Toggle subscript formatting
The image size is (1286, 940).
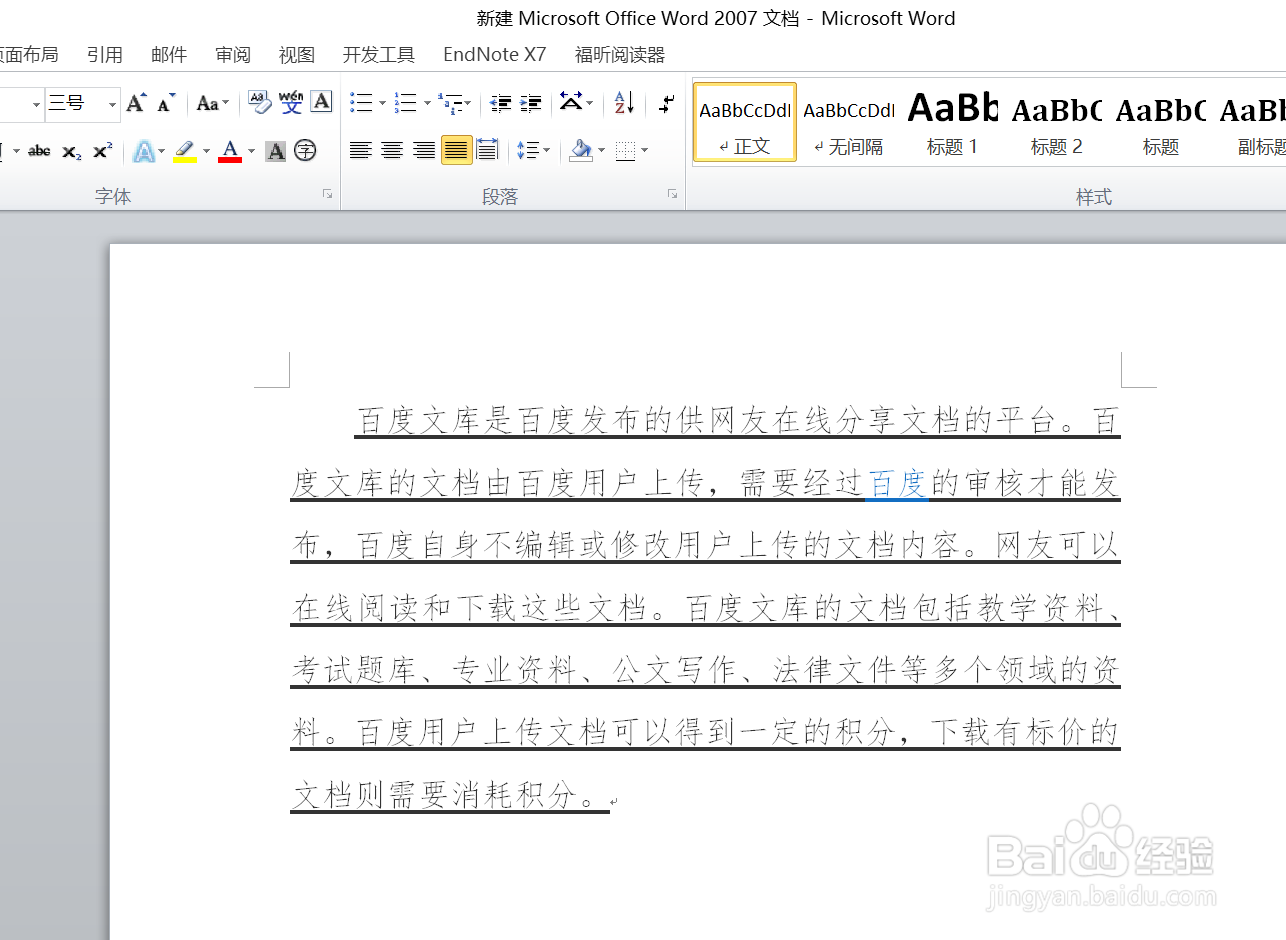[71, 151]
